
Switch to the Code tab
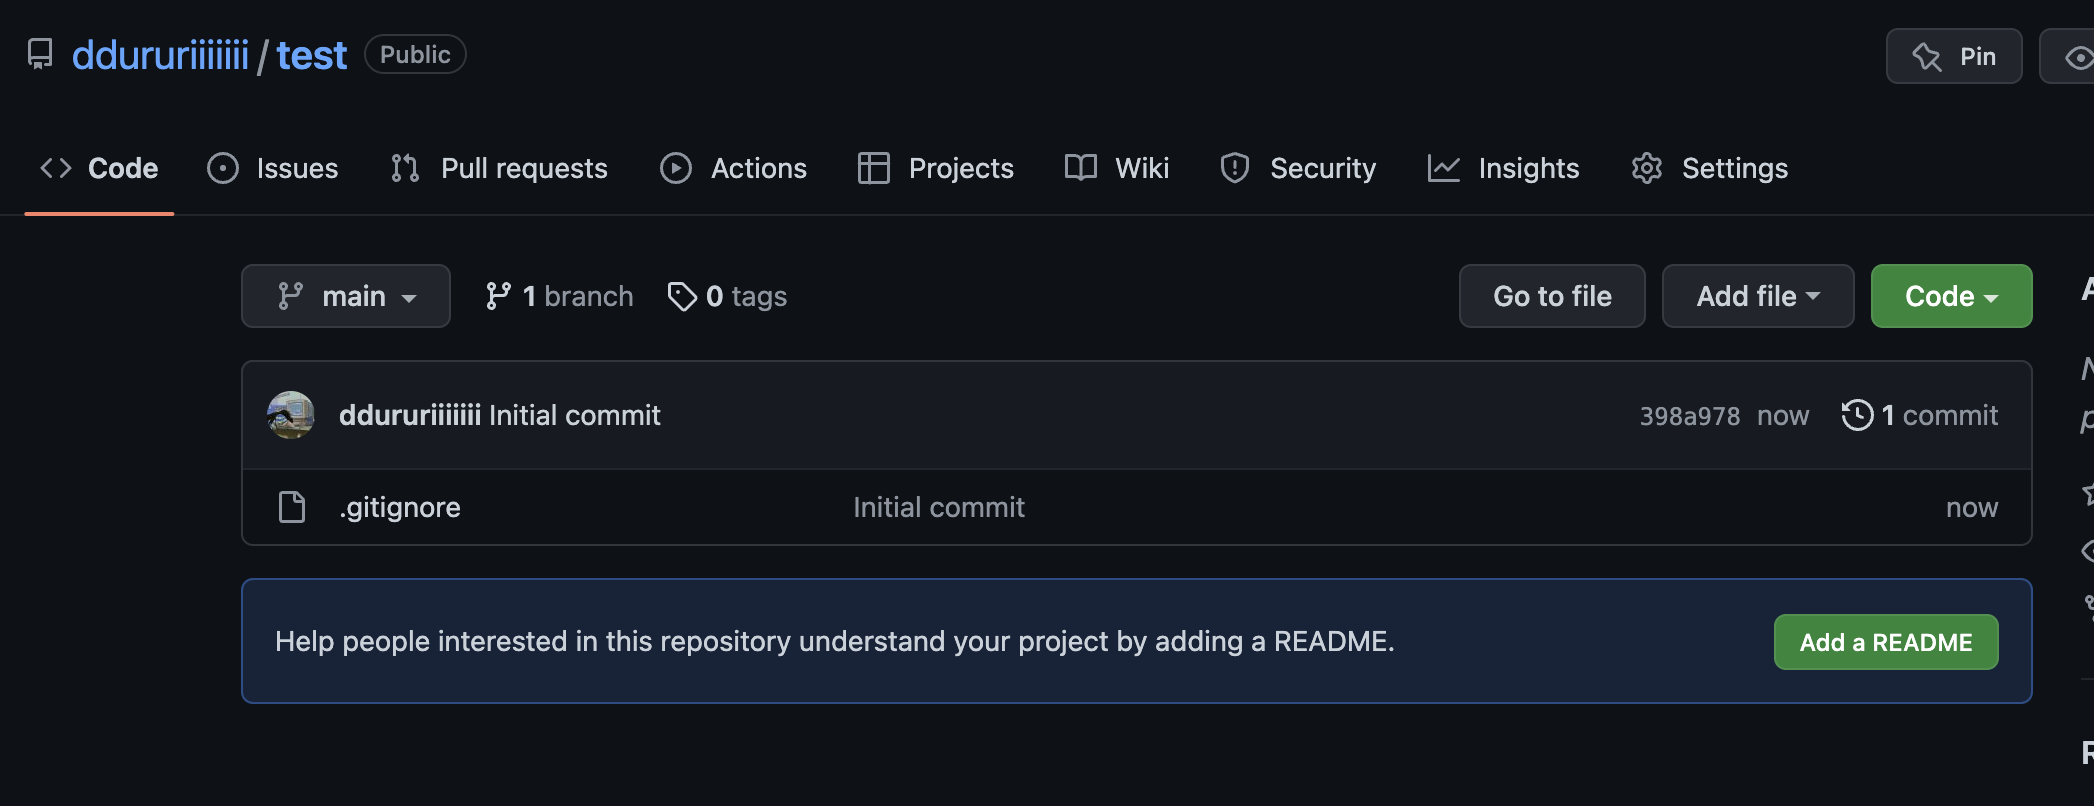[99, 168]
